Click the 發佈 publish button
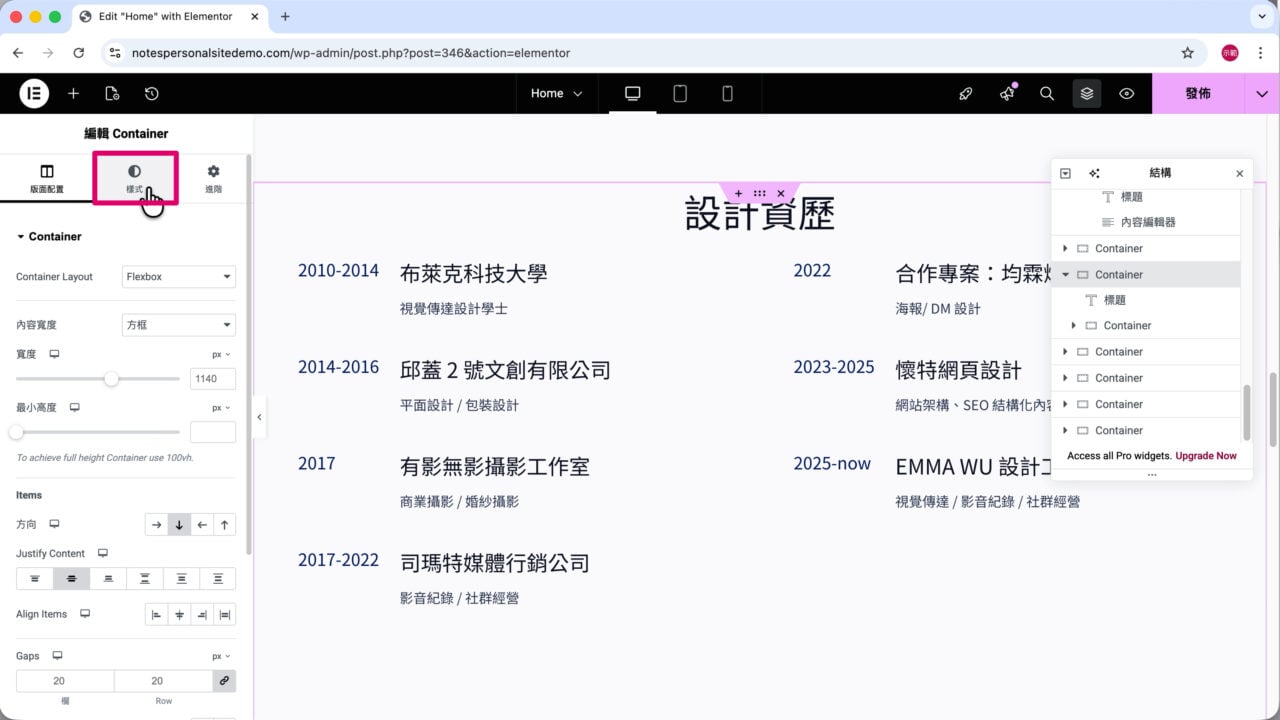 pos(1198,93)
